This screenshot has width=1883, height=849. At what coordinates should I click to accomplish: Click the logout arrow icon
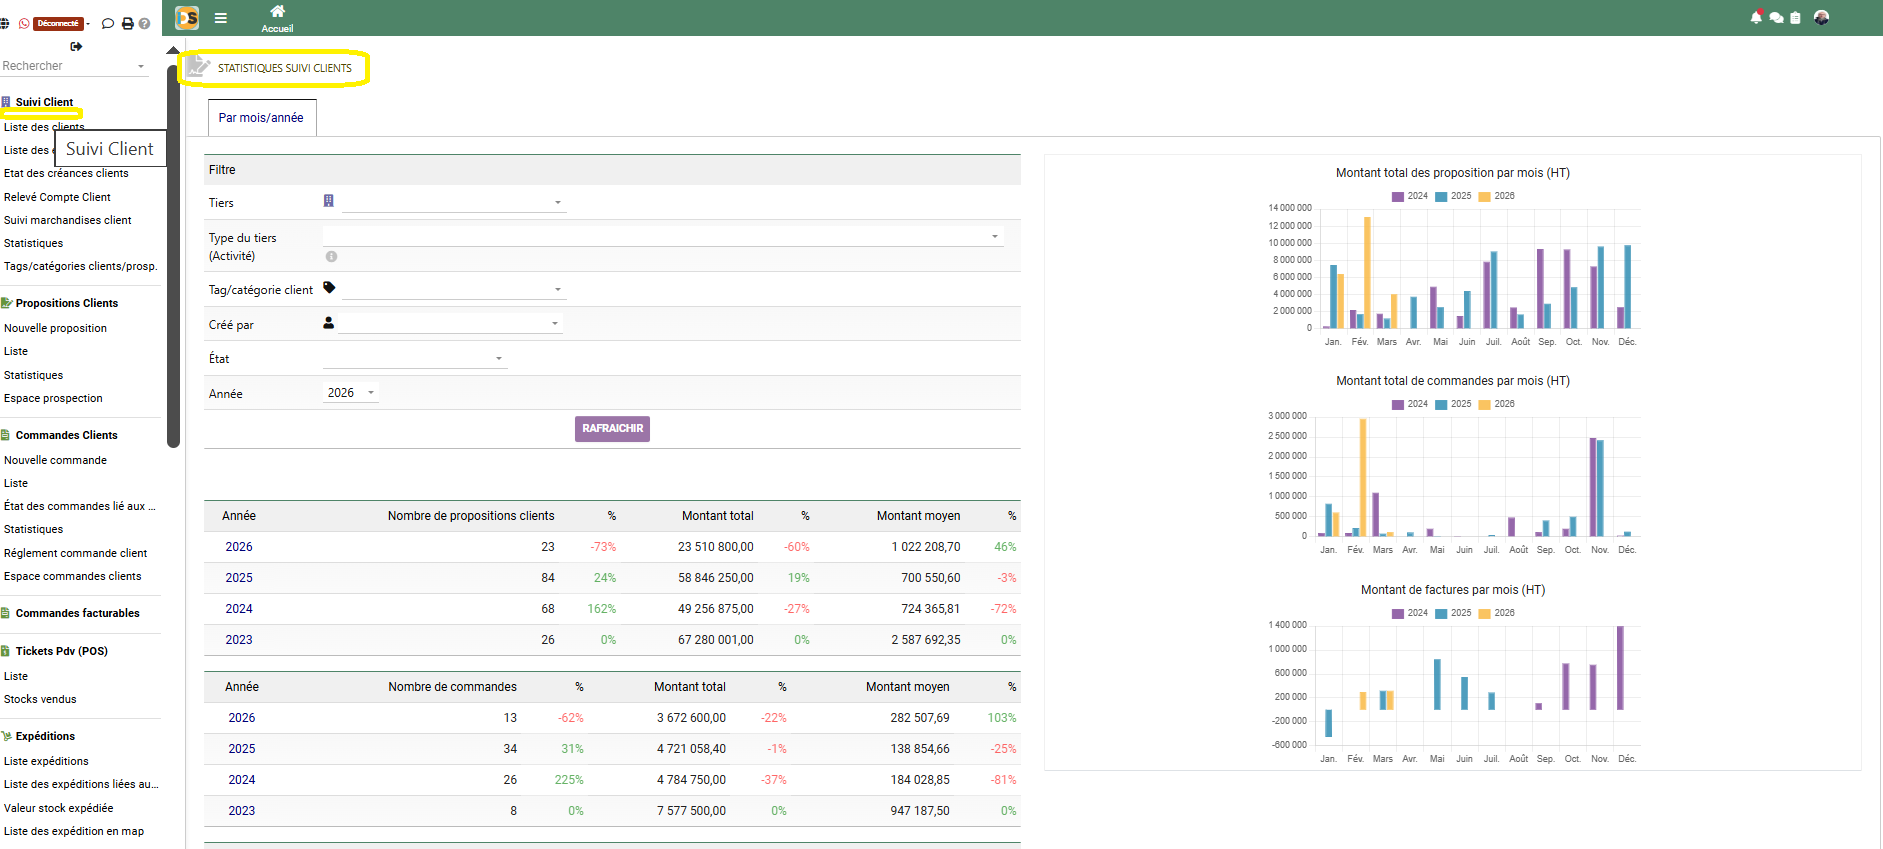click(76, 46)
